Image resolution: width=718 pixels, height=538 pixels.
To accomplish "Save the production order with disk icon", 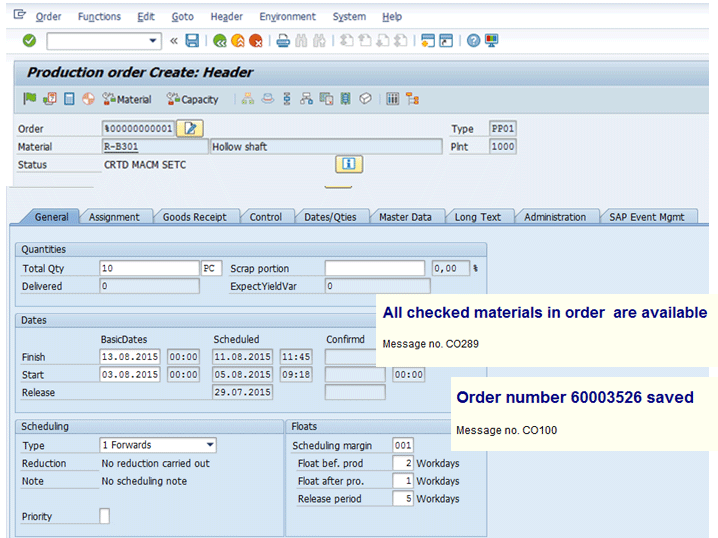I will click(192, 41).
